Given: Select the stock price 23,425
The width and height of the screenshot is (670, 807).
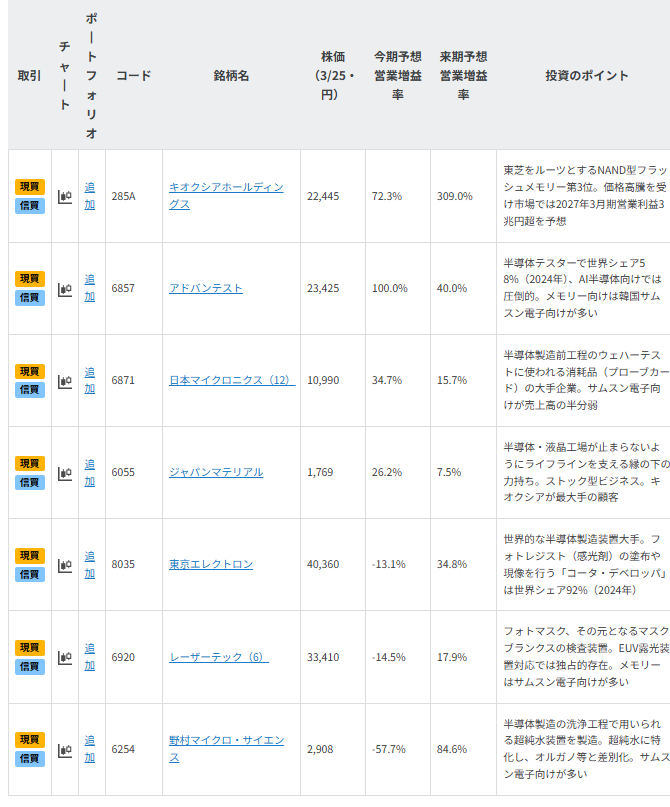Looking at the screenshot, I should 323,288.
